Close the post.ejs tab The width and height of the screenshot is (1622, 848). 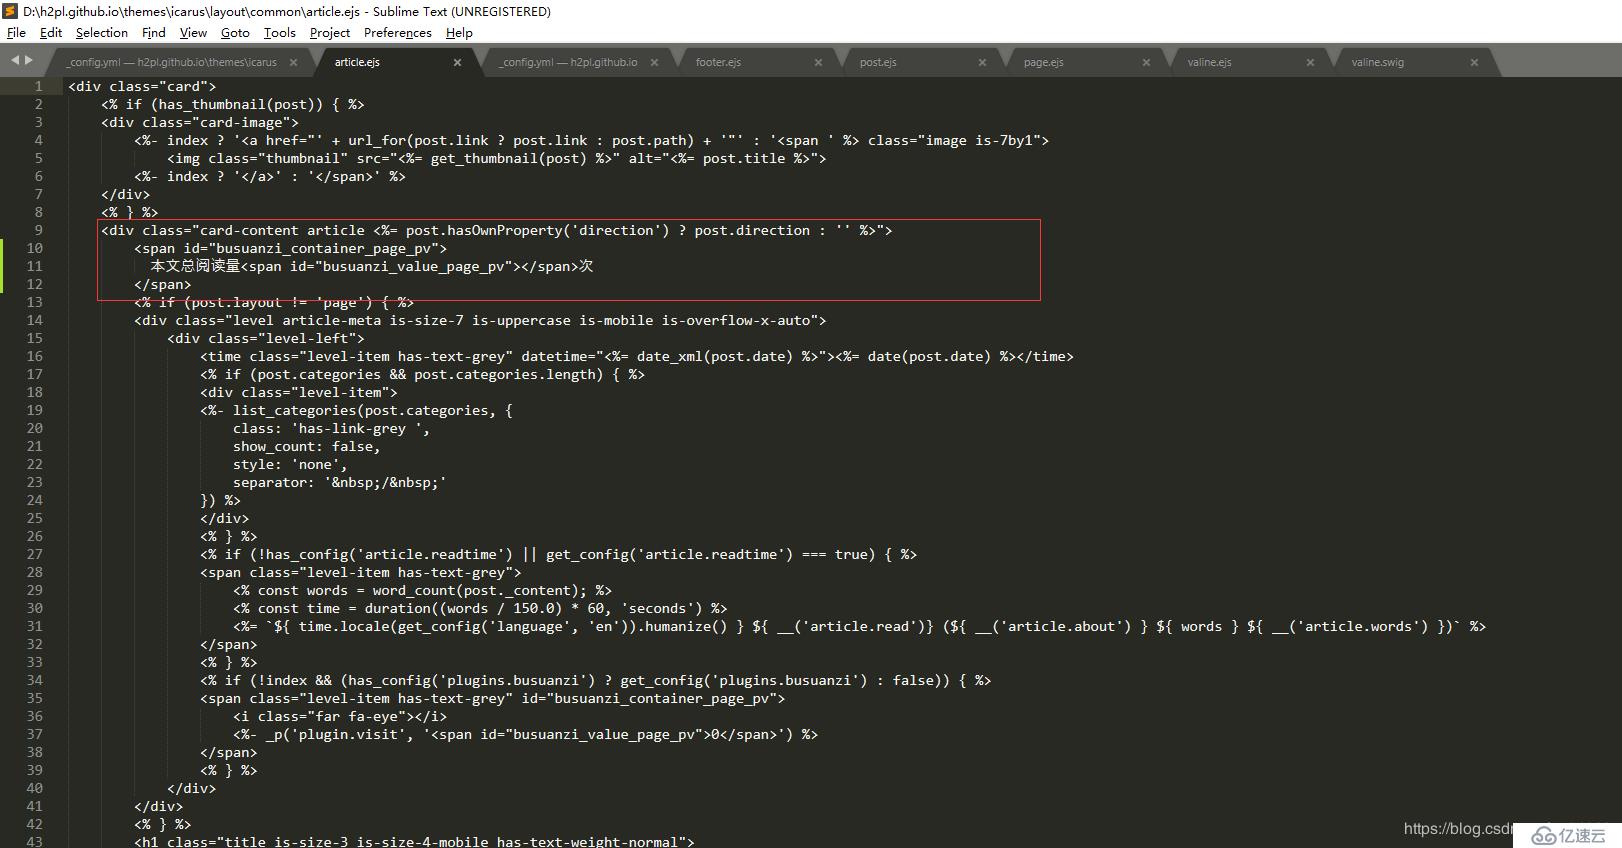click(x=982, y=62)
